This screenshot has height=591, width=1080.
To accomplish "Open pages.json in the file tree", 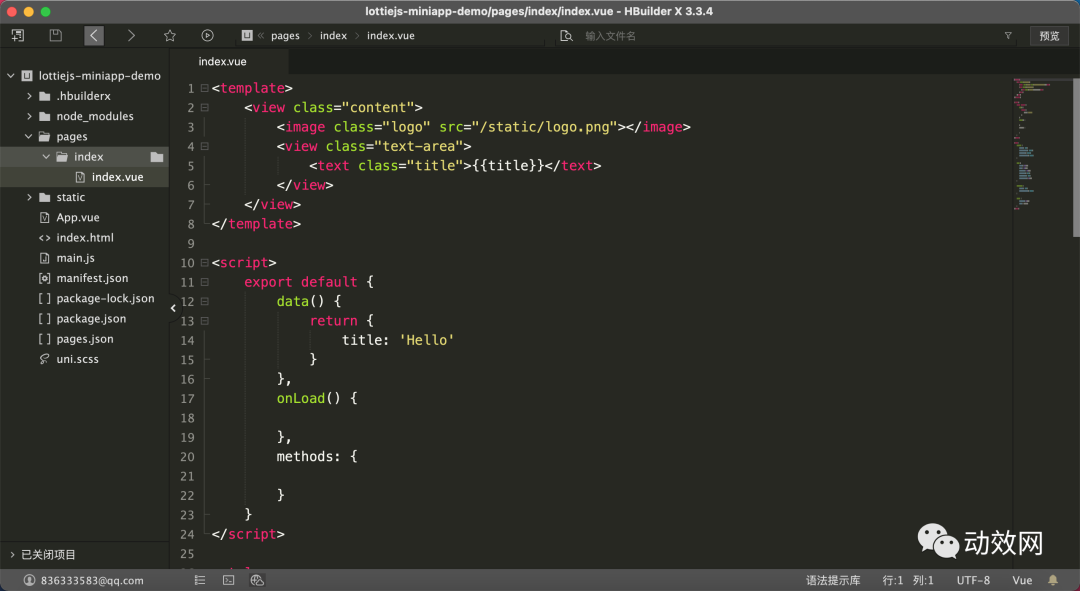I will coord(84,339).
